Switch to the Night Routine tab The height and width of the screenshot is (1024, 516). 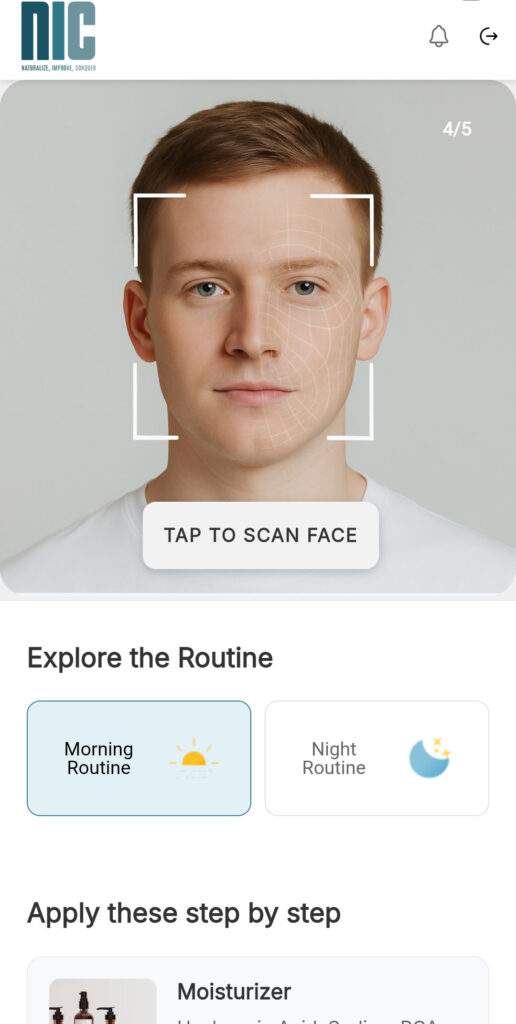pos(377,758)
